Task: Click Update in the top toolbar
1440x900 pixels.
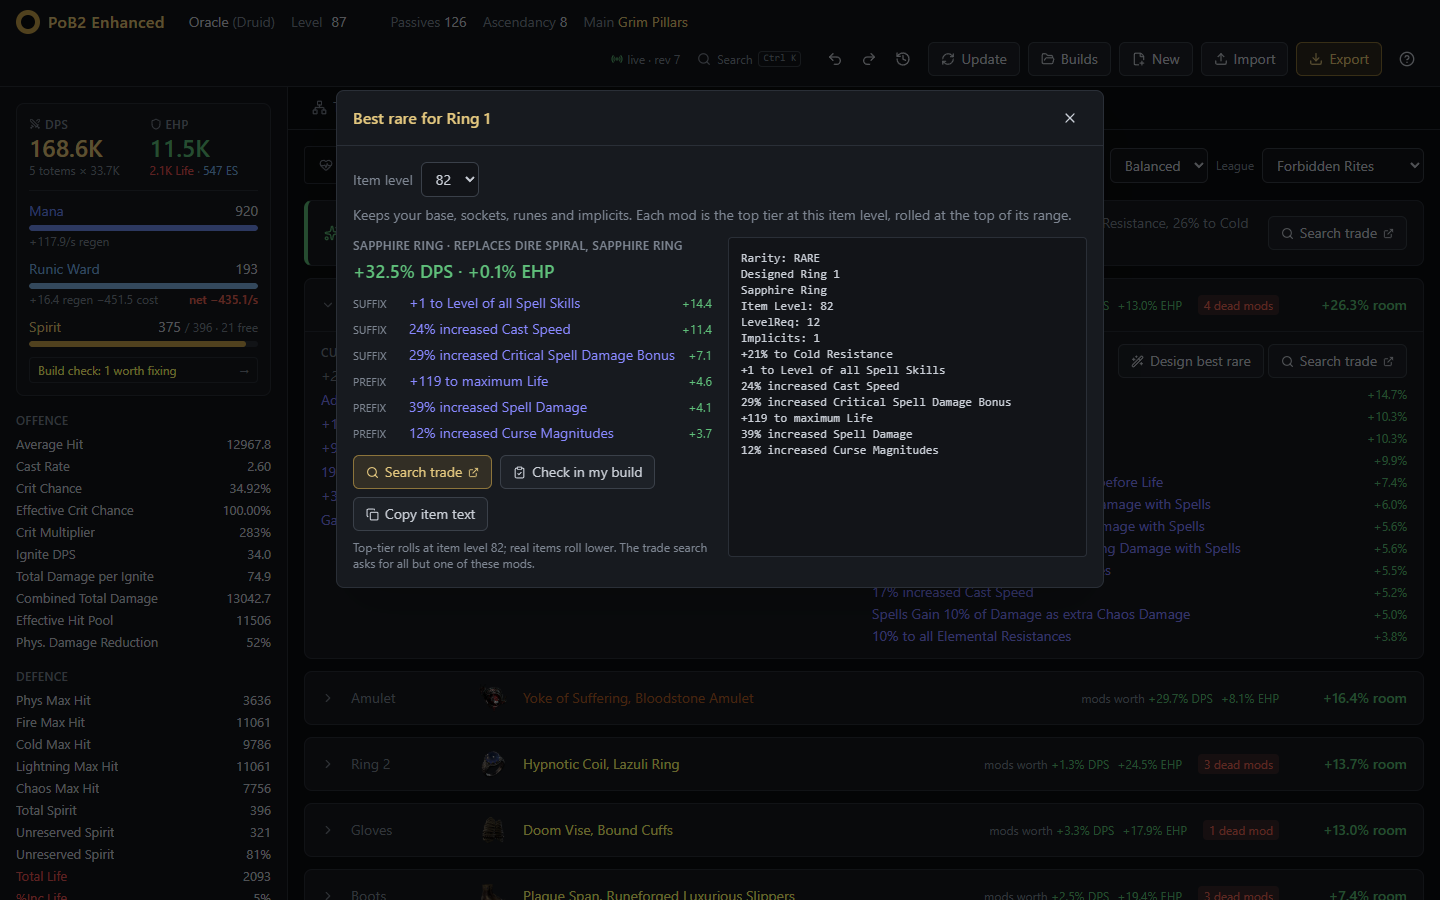Action: (974, 59)
